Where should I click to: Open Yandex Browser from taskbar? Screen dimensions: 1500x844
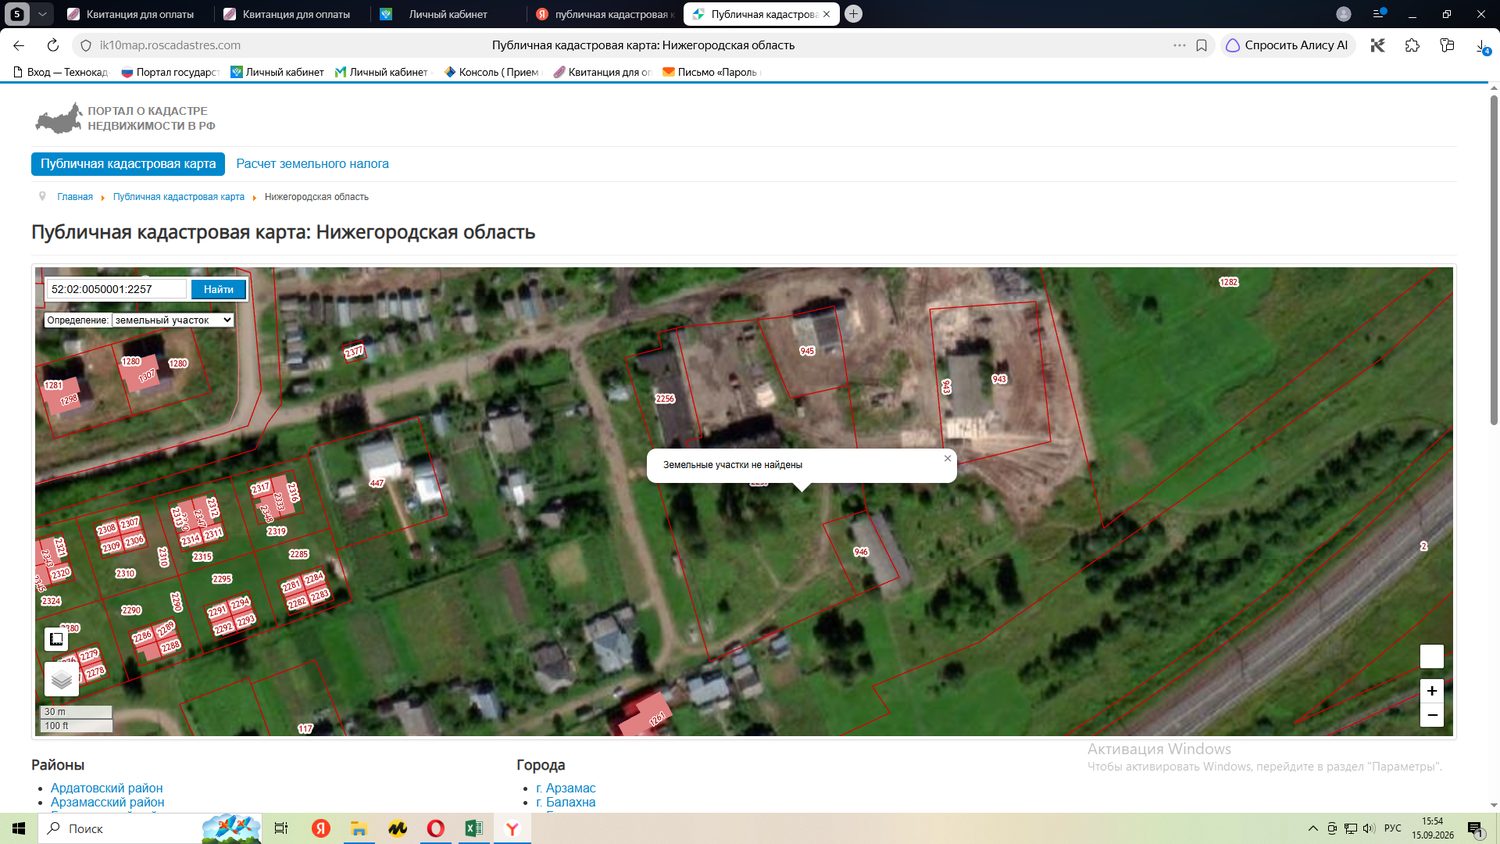[512, 828]
